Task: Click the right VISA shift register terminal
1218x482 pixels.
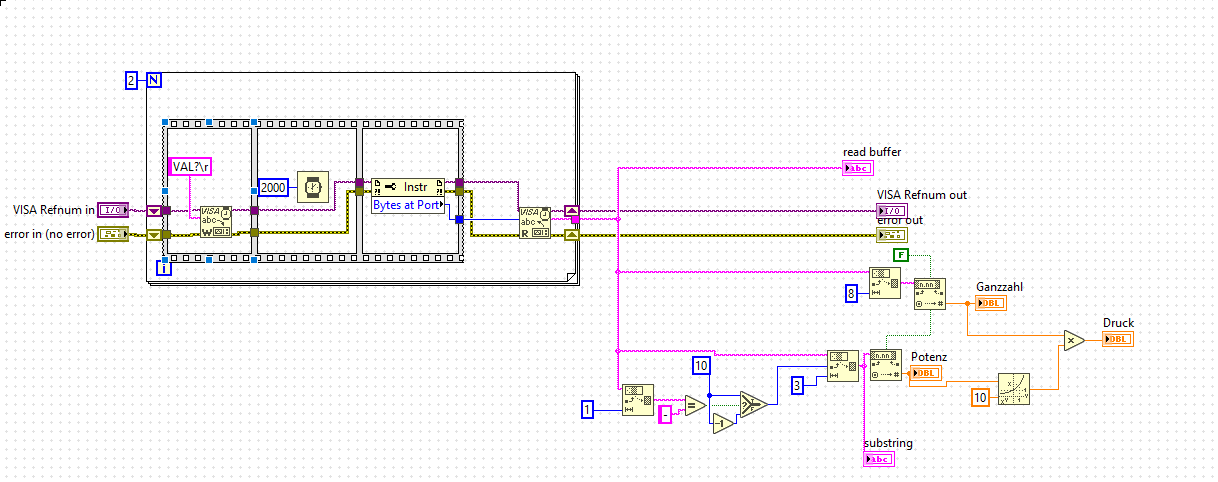Action: [x=571, y=211]
